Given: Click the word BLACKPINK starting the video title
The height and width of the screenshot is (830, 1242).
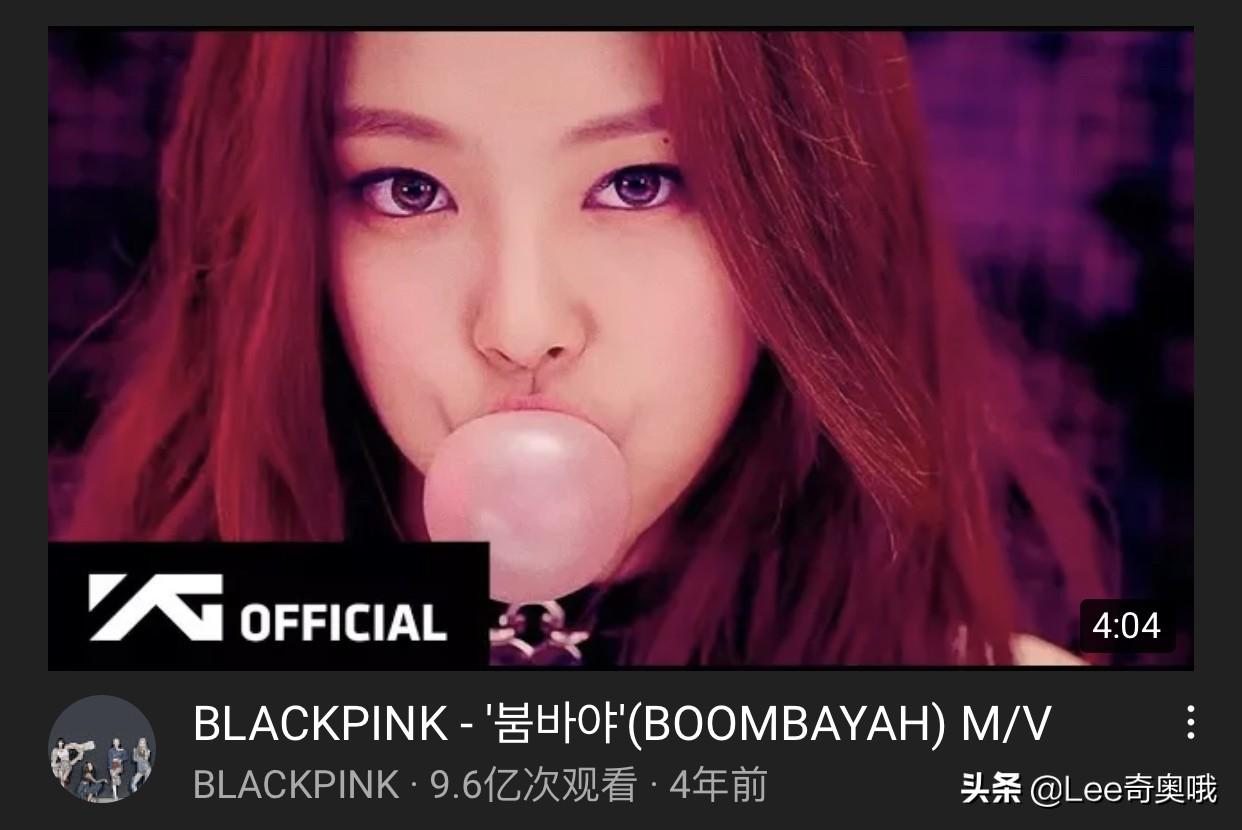Looking at the screenshot, I should [x=320, y=724].
